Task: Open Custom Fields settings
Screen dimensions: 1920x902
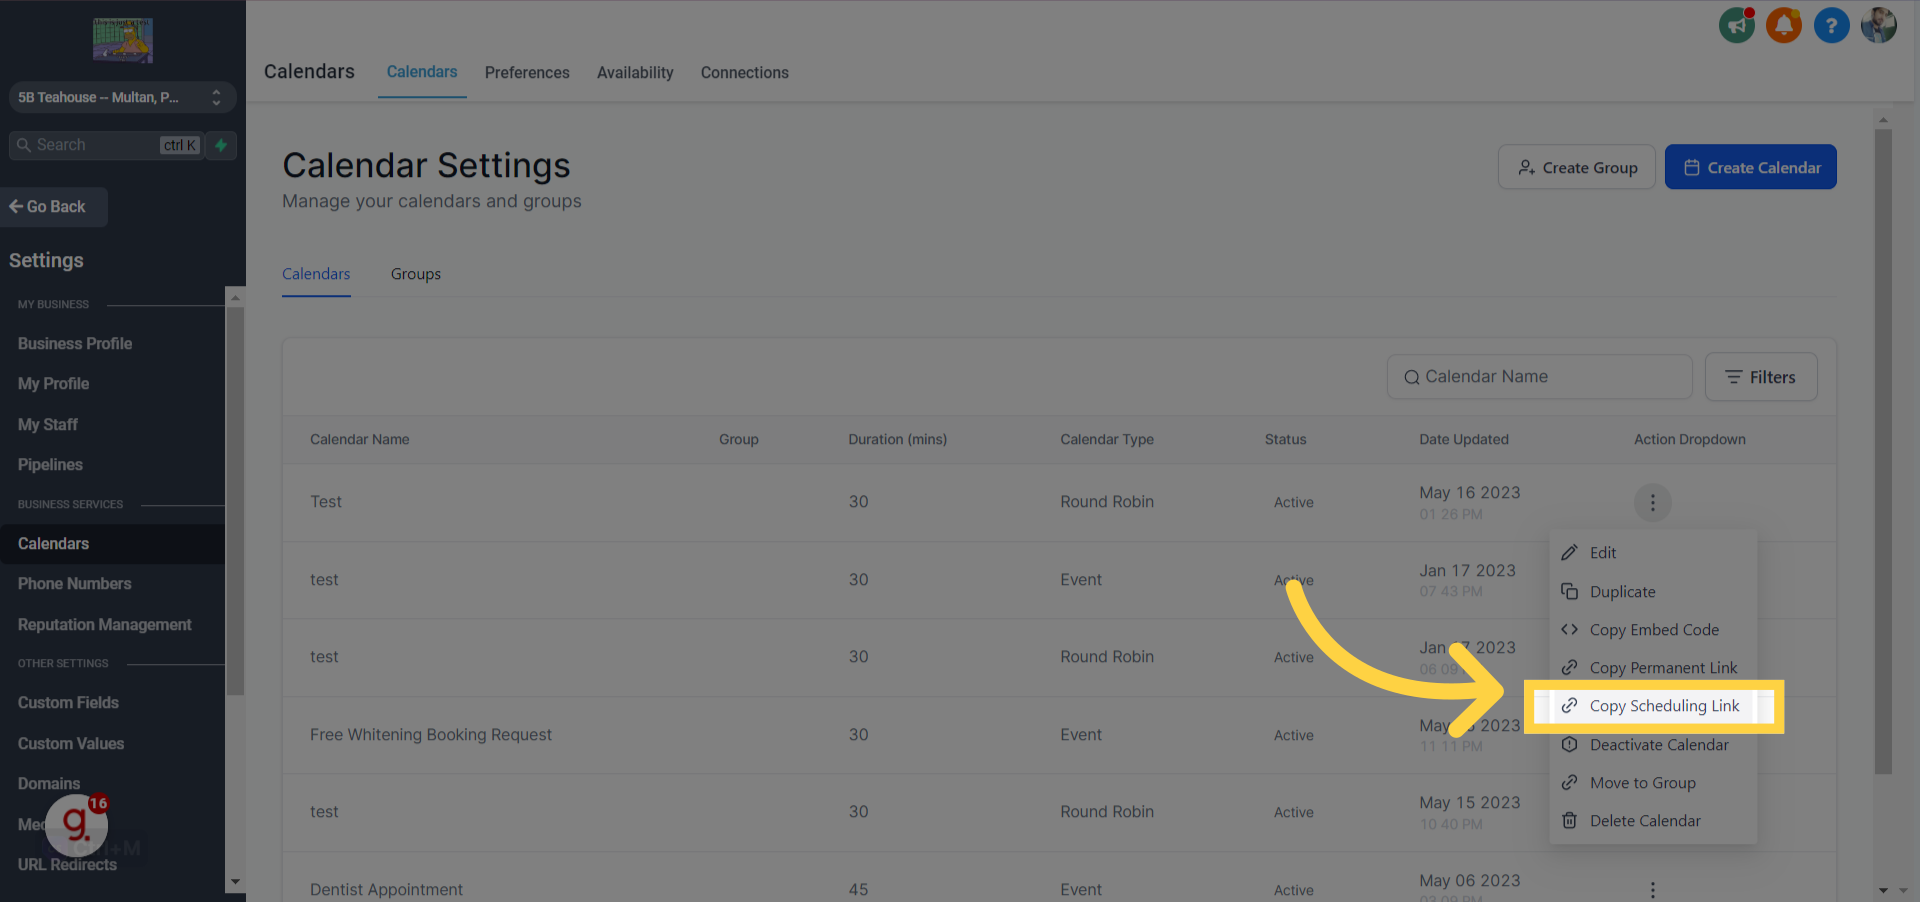Action: point(68,703)
